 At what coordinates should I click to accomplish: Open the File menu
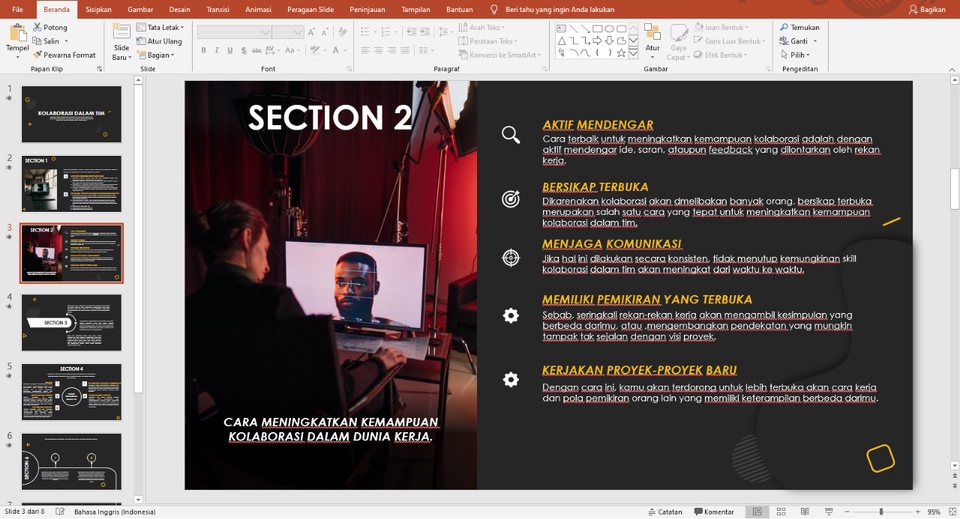coord(18,9)
